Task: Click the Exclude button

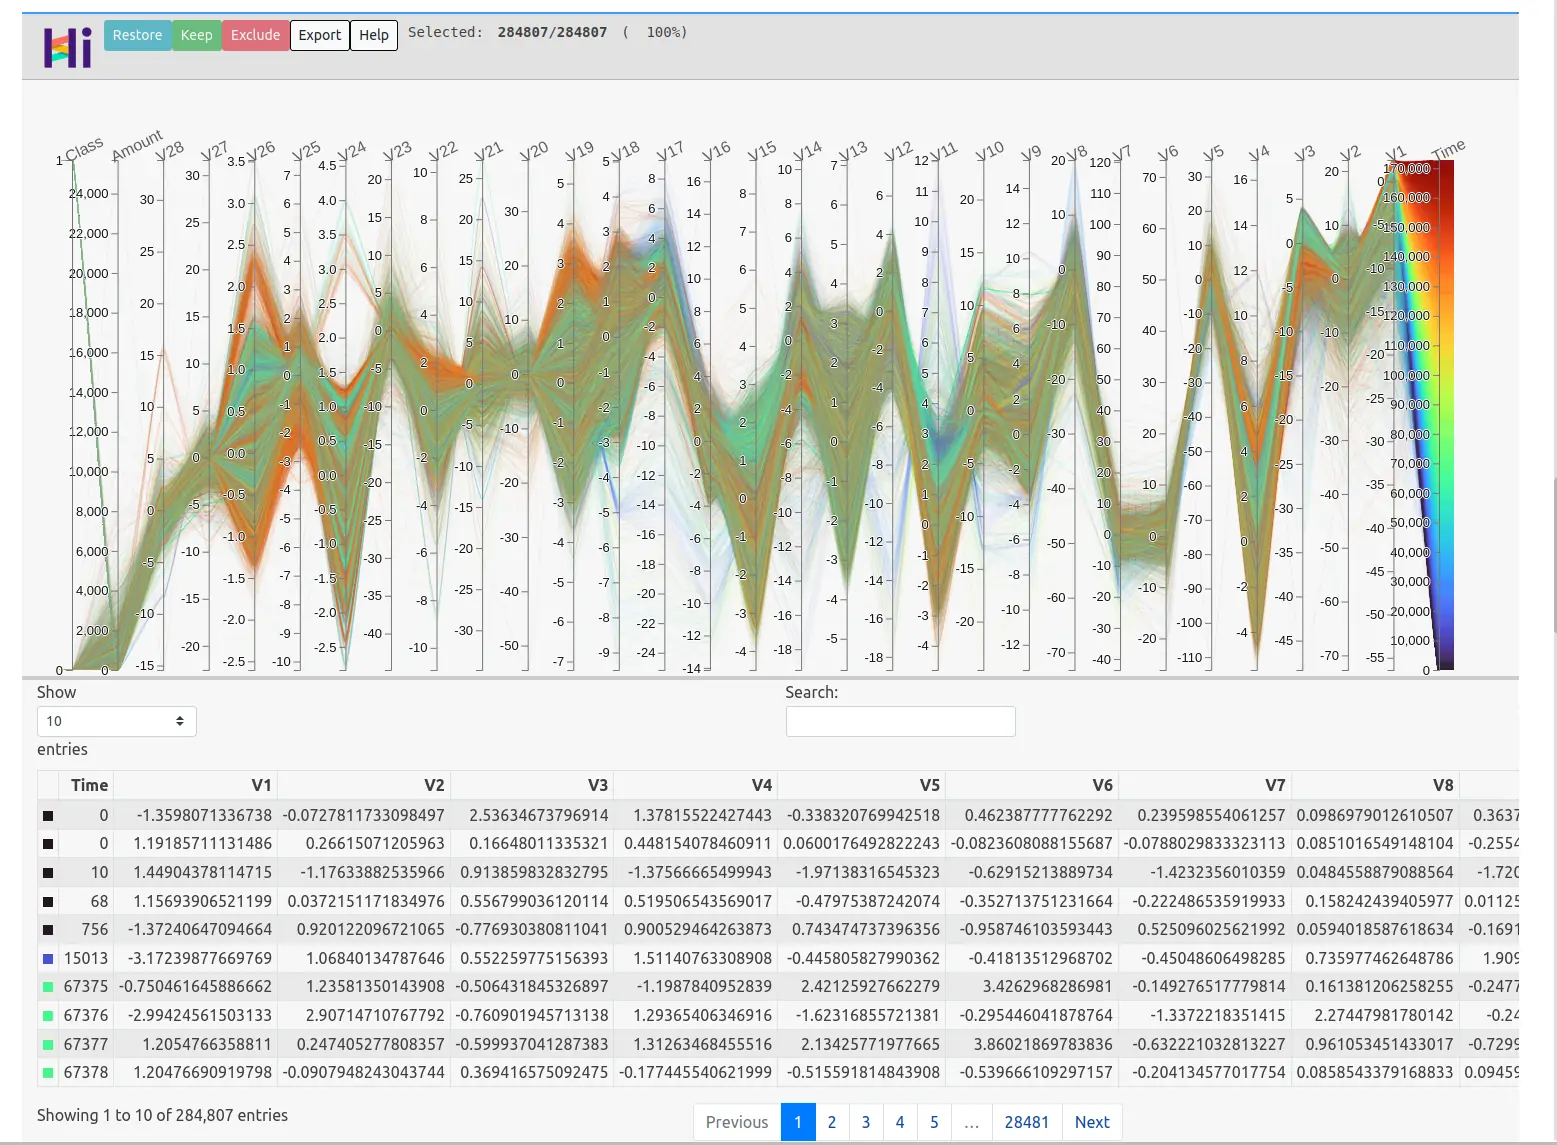Action: (255, 35)
